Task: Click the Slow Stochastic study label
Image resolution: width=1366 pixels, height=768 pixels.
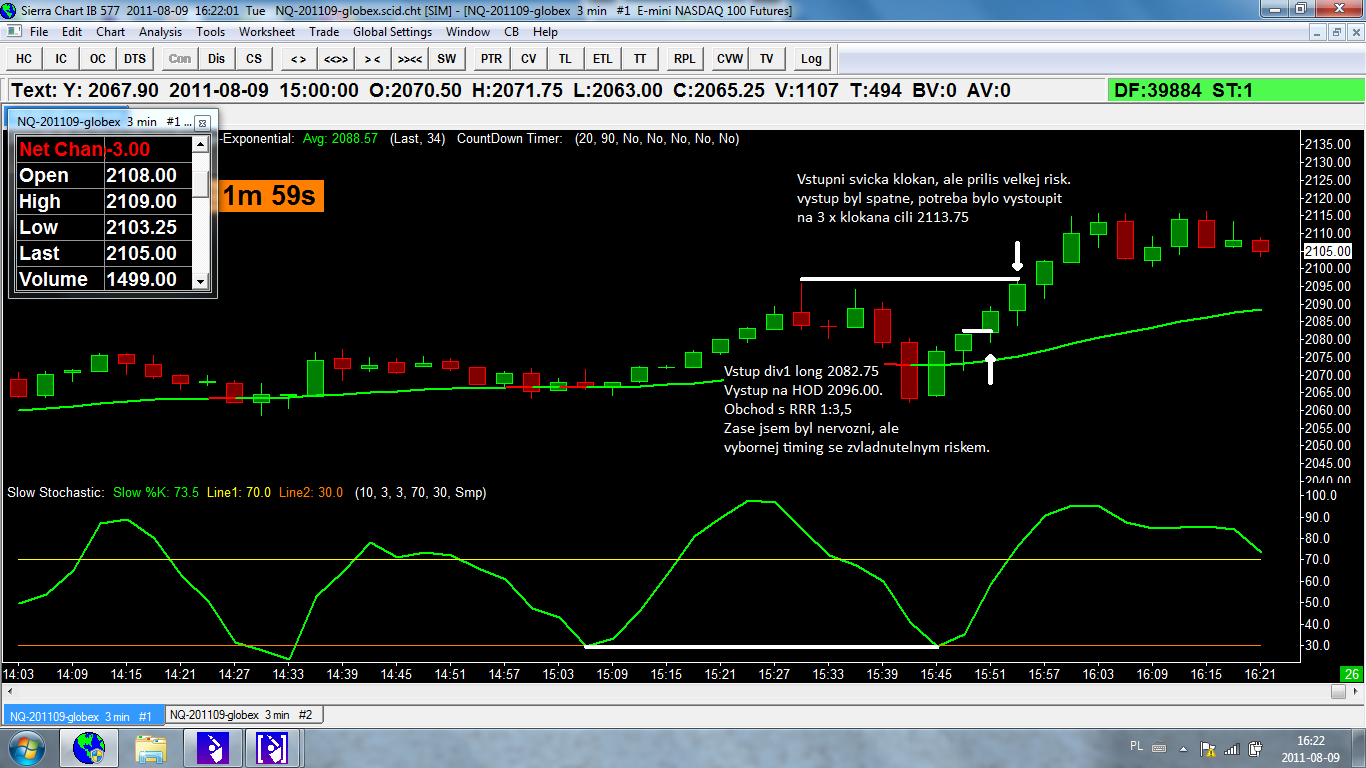Action: pyautogui.click(x=55, y=492)
